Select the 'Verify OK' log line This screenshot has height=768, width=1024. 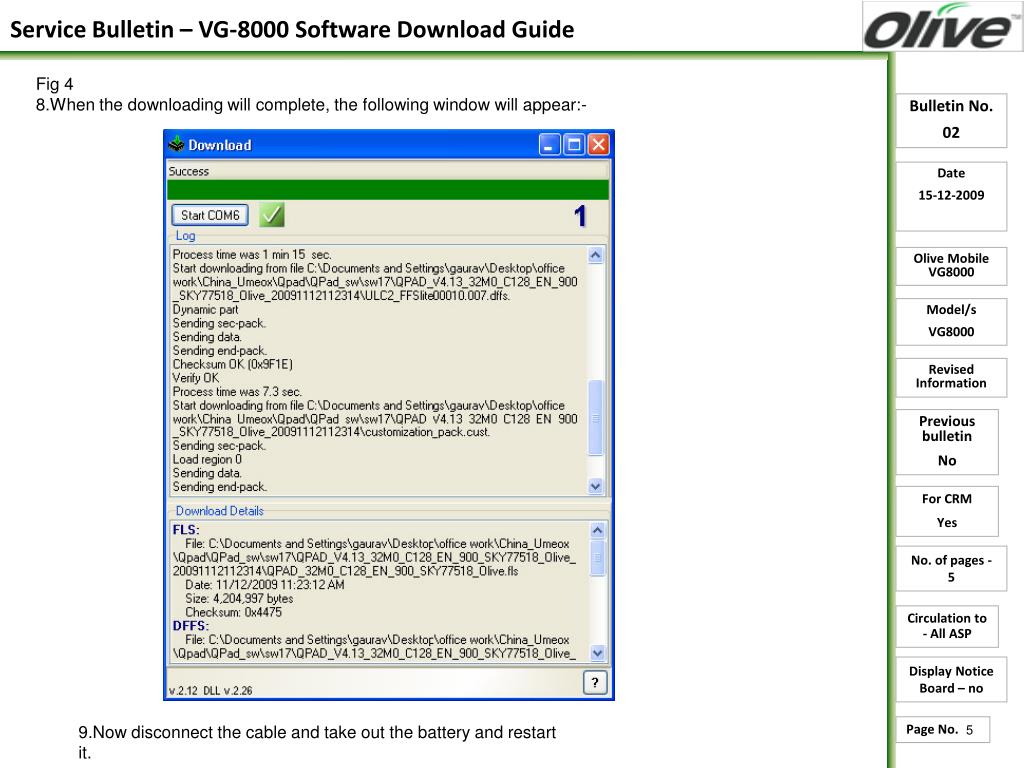(196, 378)
